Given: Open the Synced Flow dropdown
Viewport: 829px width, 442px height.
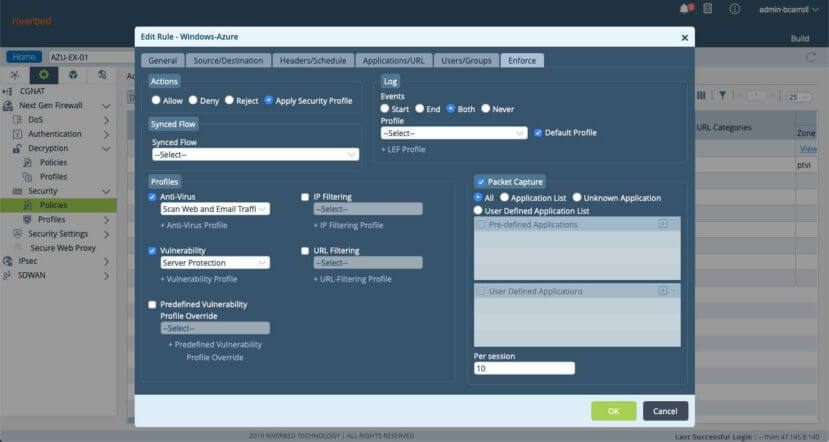Looking at the screenshot, I should 255,154.
